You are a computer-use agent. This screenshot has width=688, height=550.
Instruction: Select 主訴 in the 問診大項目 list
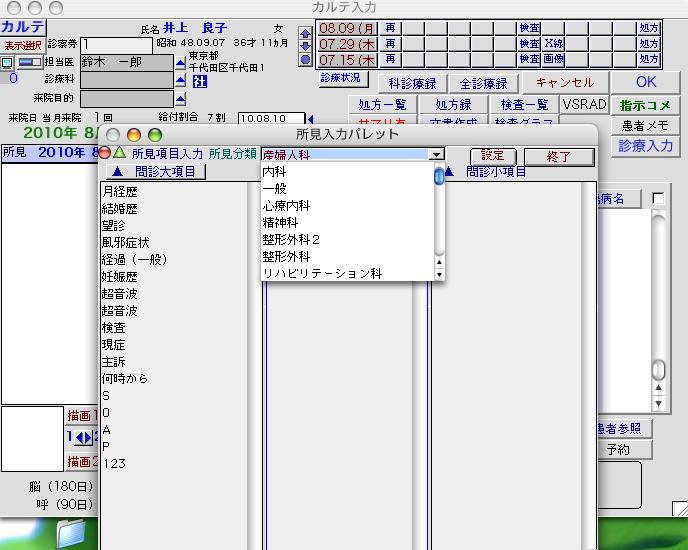pyautogui.click(x=114, y=362)
